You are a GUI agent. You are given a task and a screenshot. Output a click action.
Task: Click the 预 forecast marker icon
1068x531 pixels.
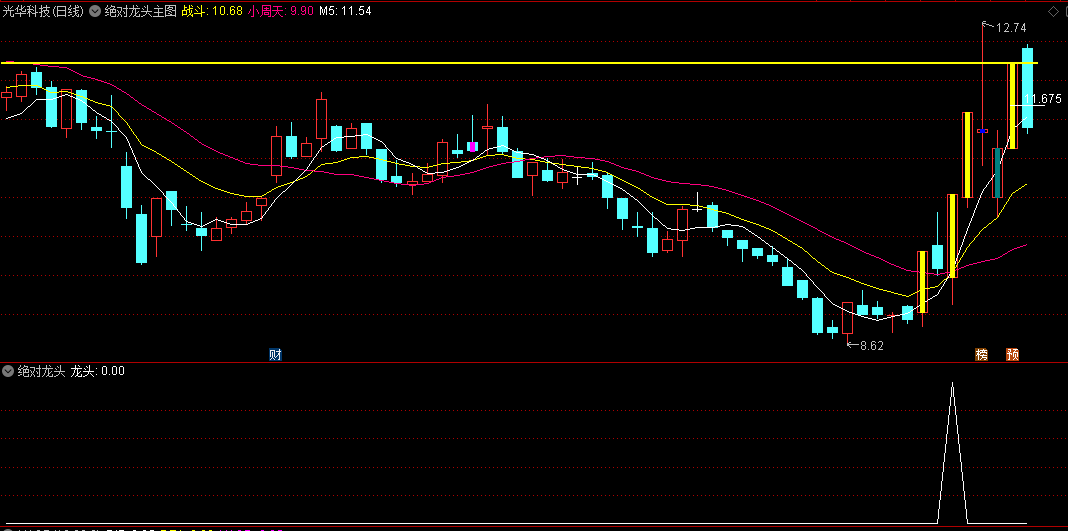pyautogui.click(x=1013, y=354)
